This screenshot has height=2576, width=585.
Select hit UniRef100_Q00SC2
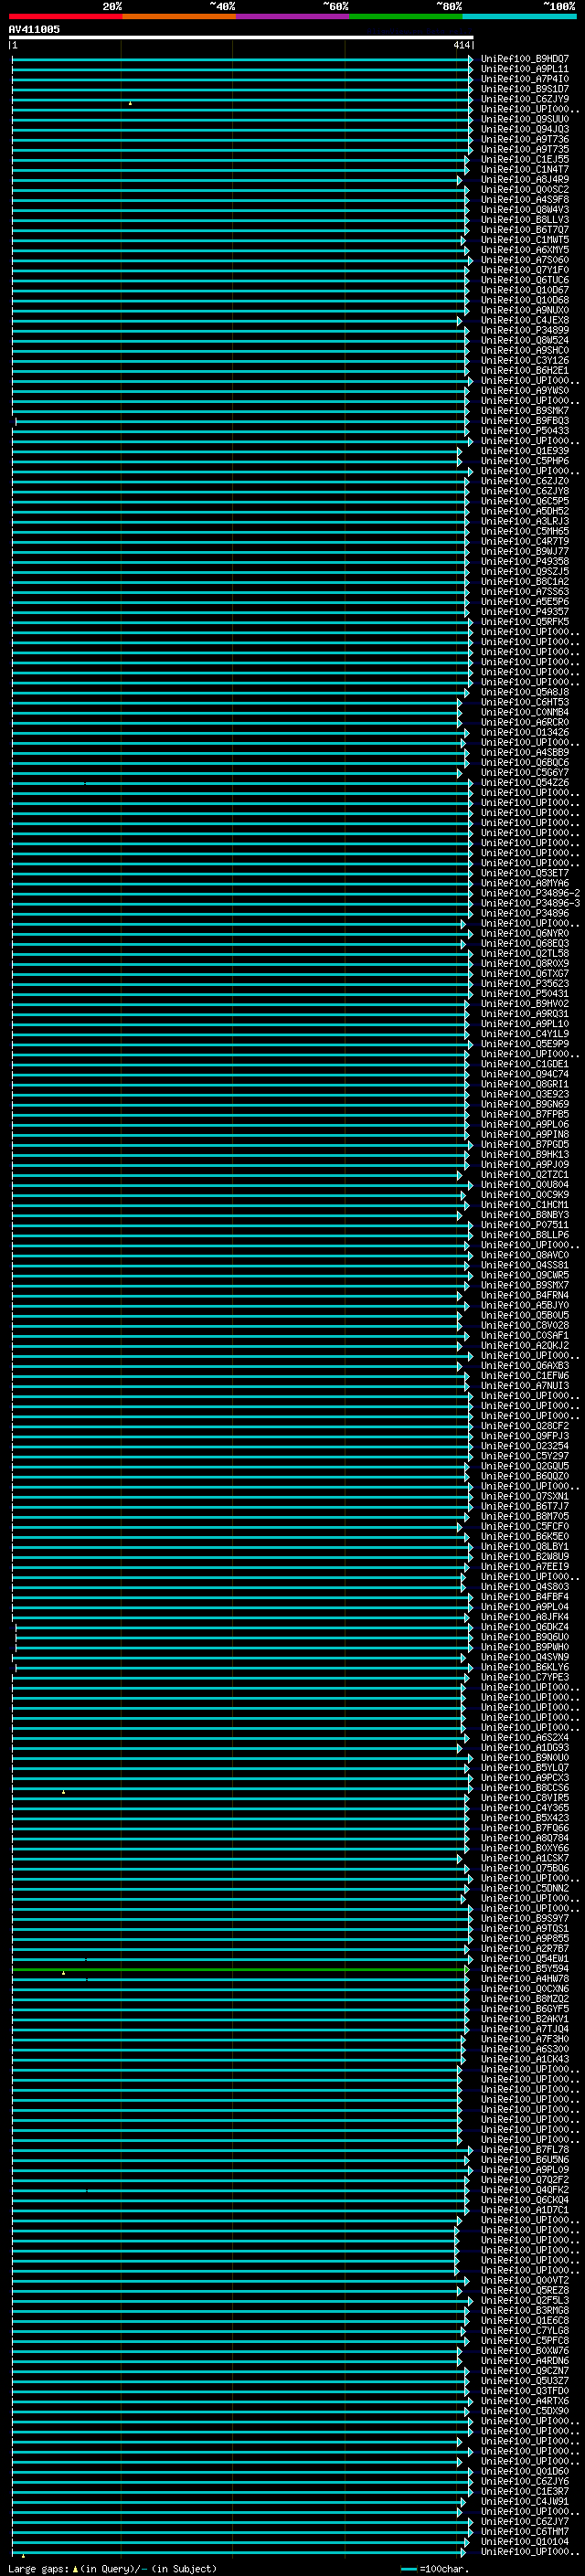[x=525, y=190]
